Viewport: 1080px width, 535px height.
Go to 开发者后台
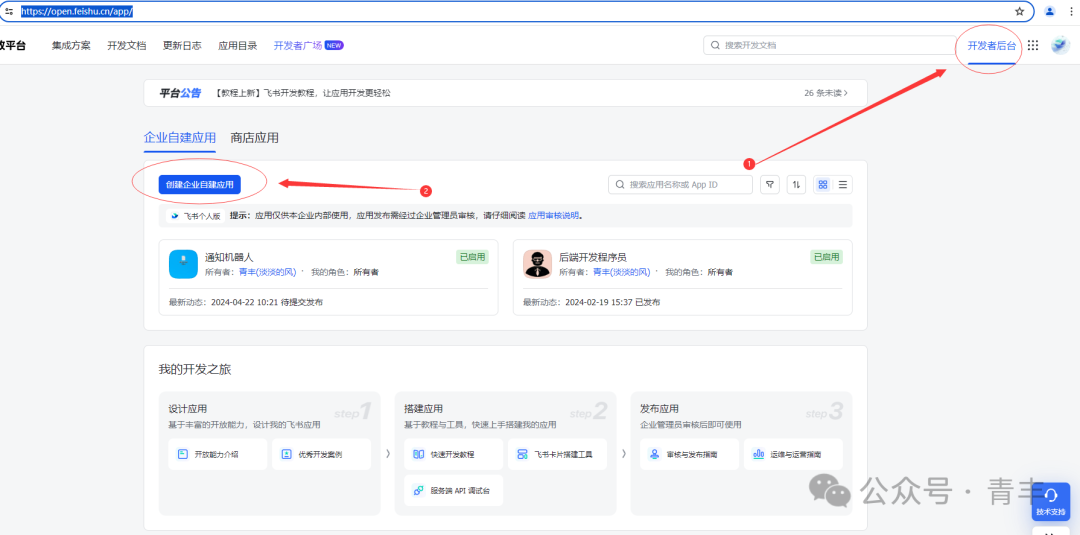[x=991, y=45]
